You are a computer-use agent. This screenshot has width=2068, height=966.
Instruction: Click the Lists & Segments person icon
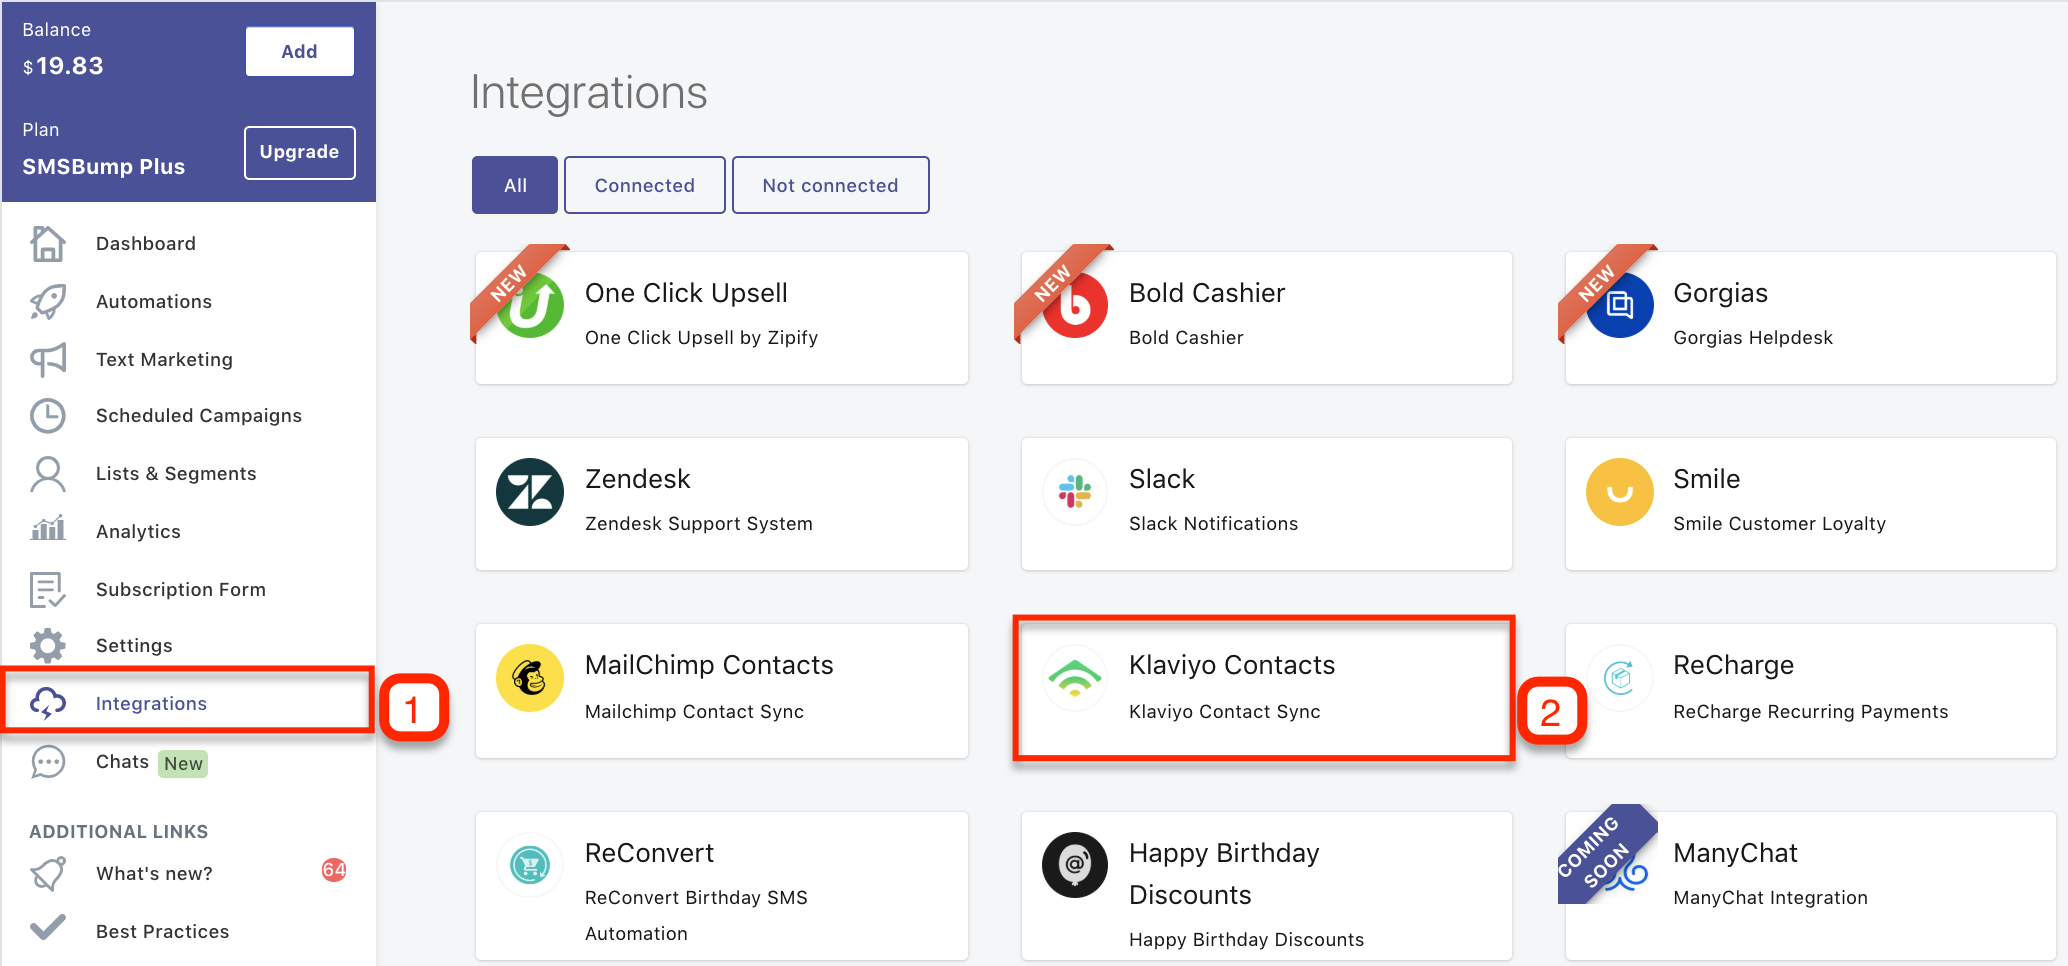[x=47, y=473]
